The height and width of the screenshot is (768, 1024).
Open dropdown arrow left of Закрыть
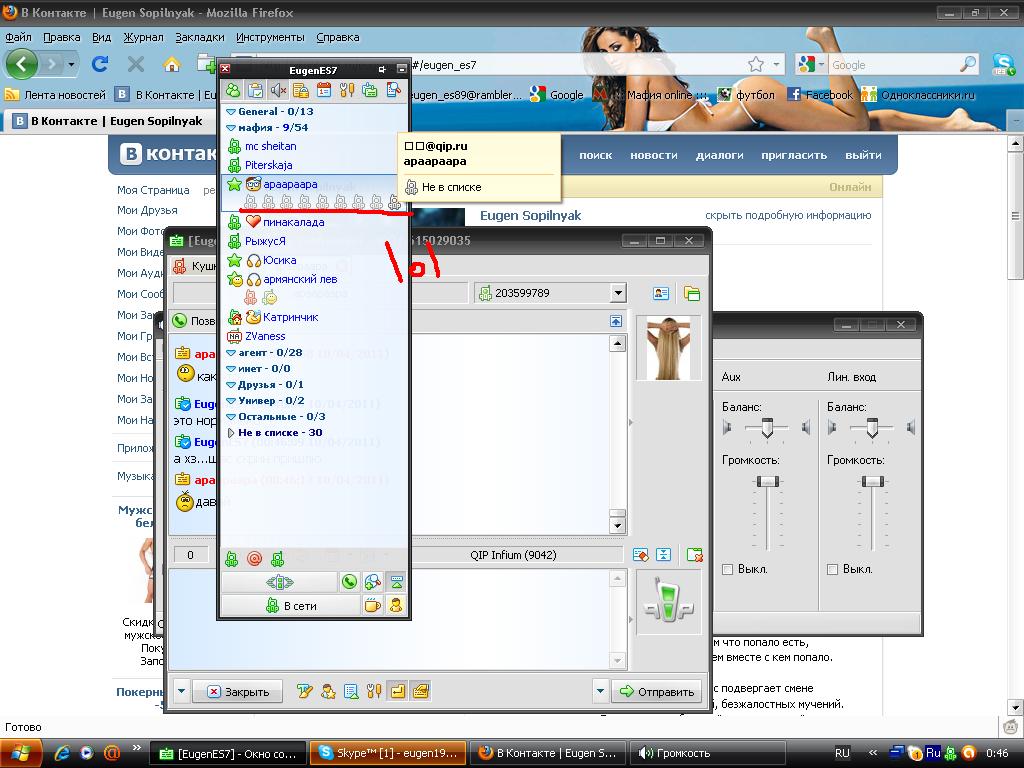[182, 691]
